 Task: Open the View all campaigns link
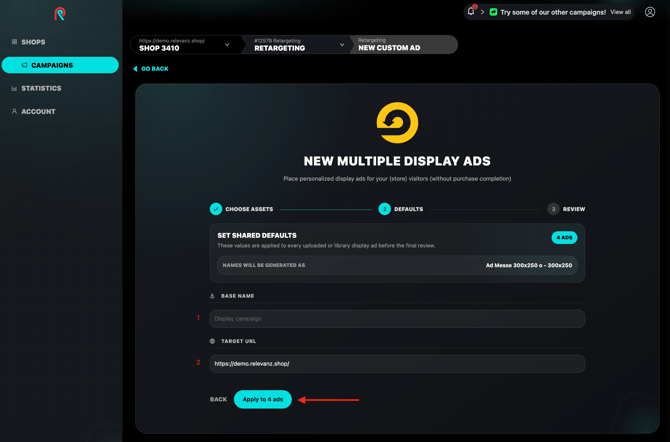coord(620,12)
